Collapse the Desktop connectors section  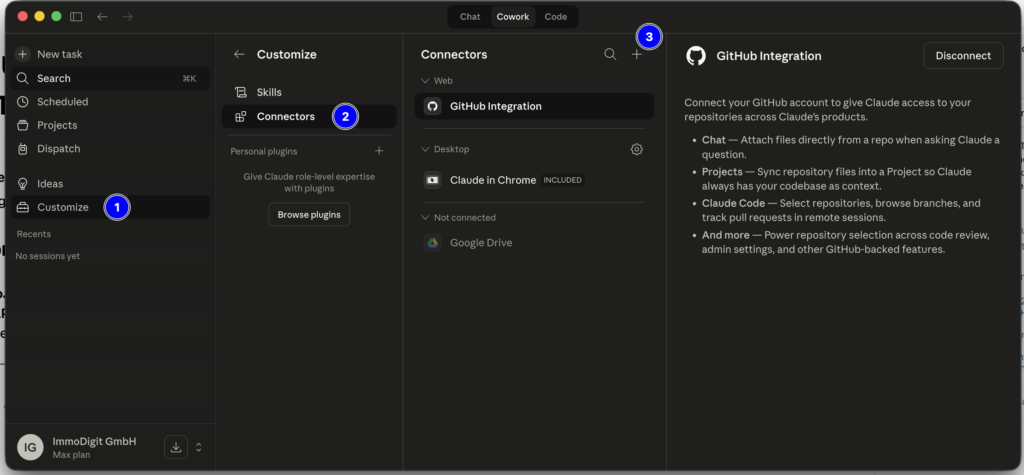click(425, 149)
